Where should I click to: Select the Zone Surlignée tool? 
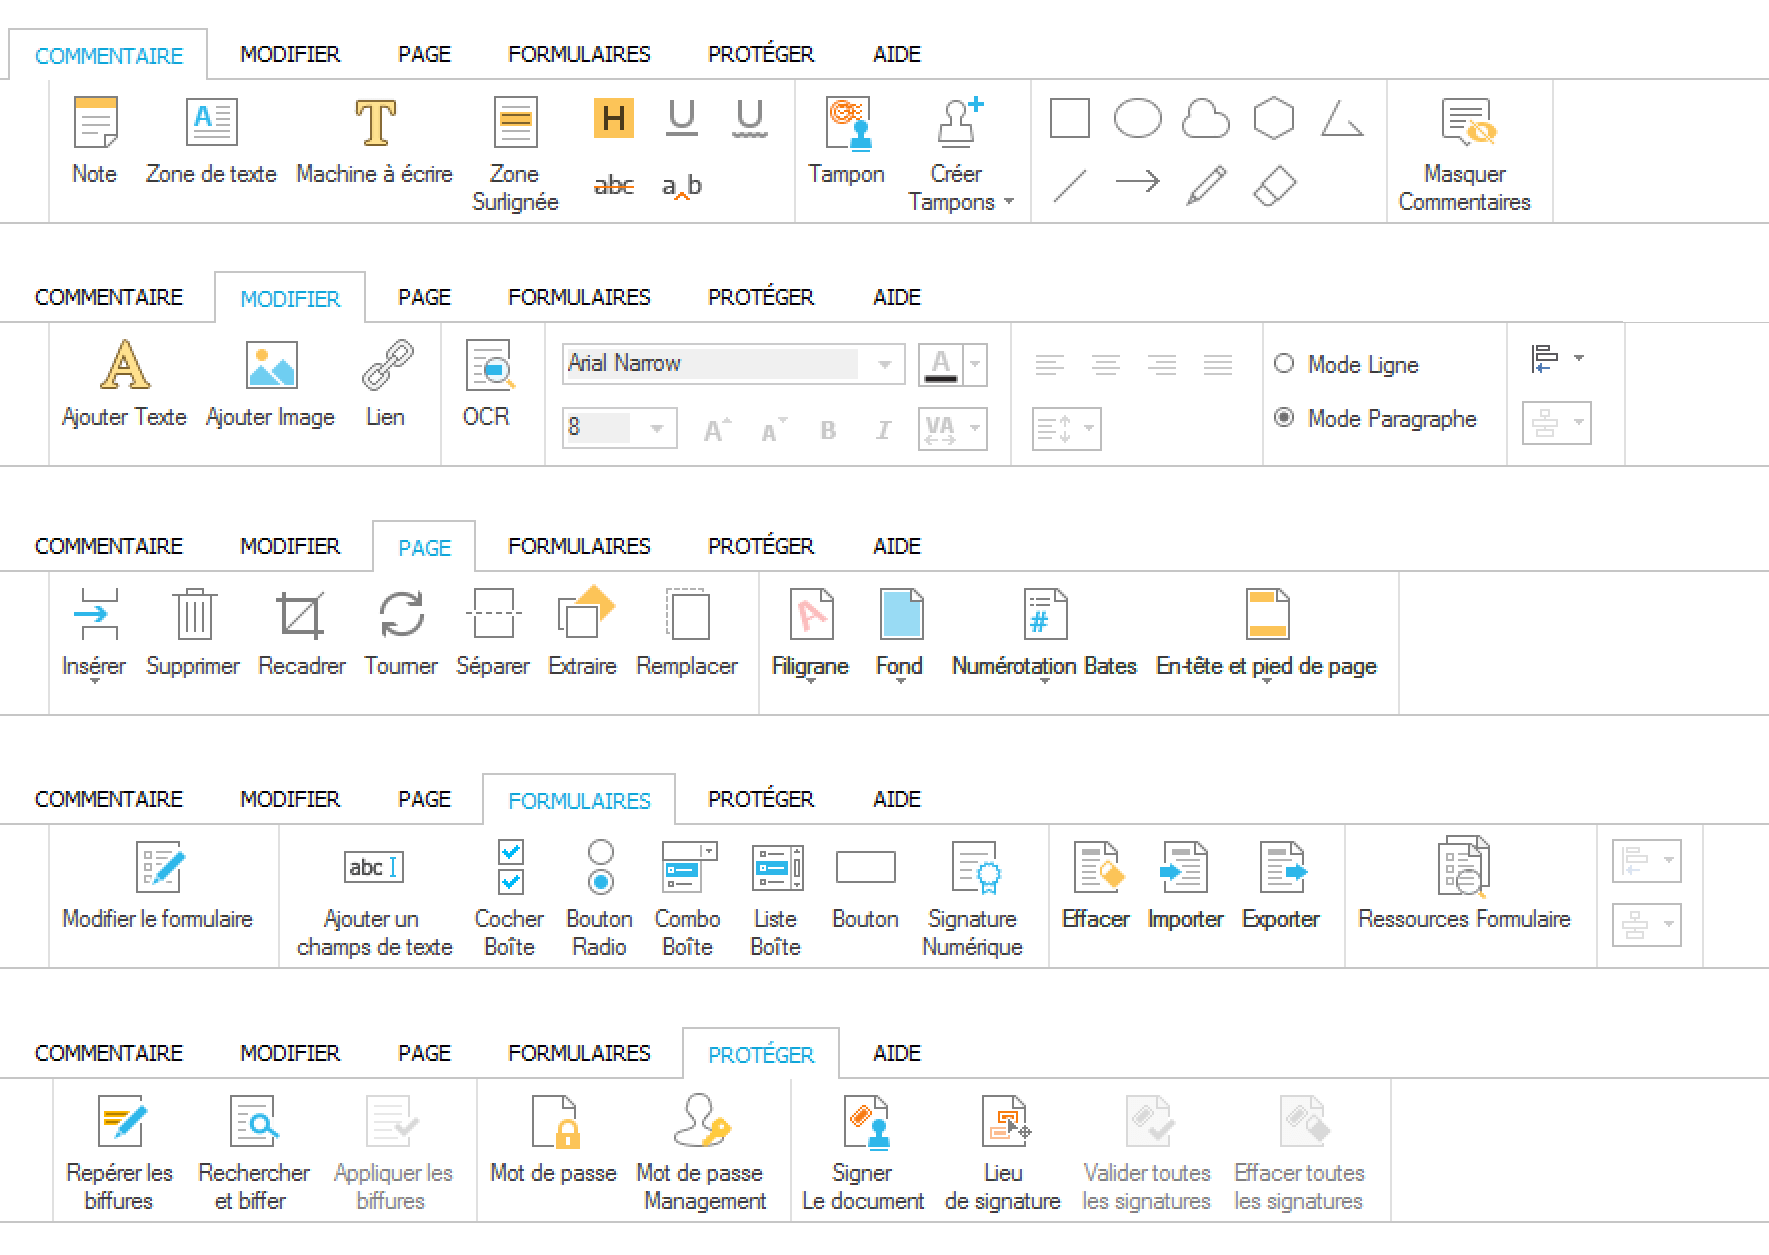pos(515,154)
